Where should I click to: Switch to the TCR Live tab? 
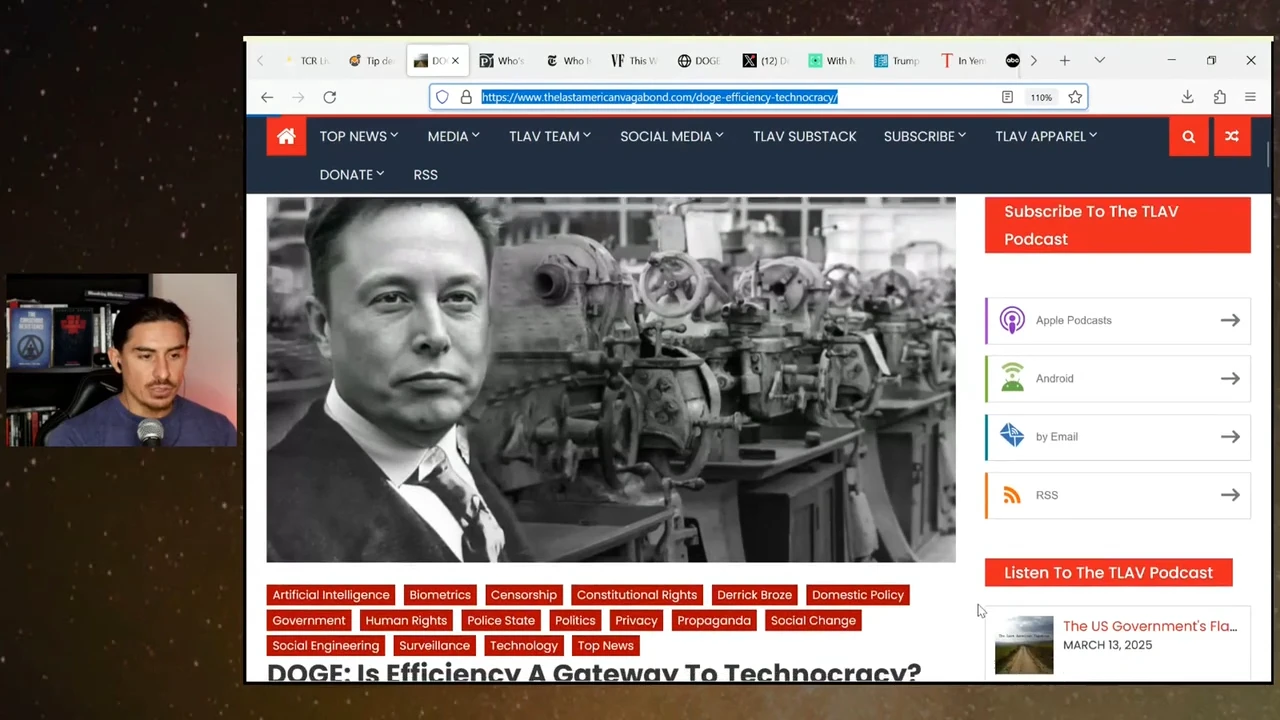click(307, 61)
